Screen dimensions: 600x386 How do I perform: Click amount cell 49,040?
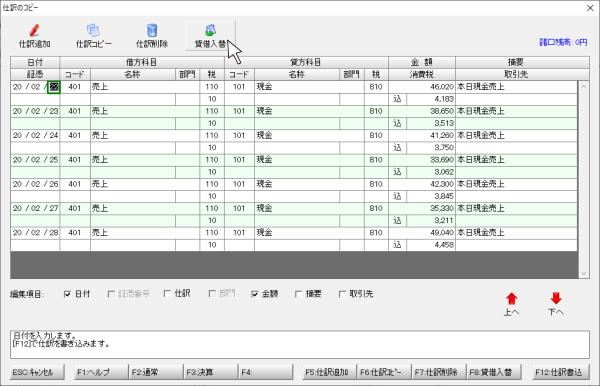(422, 233)
